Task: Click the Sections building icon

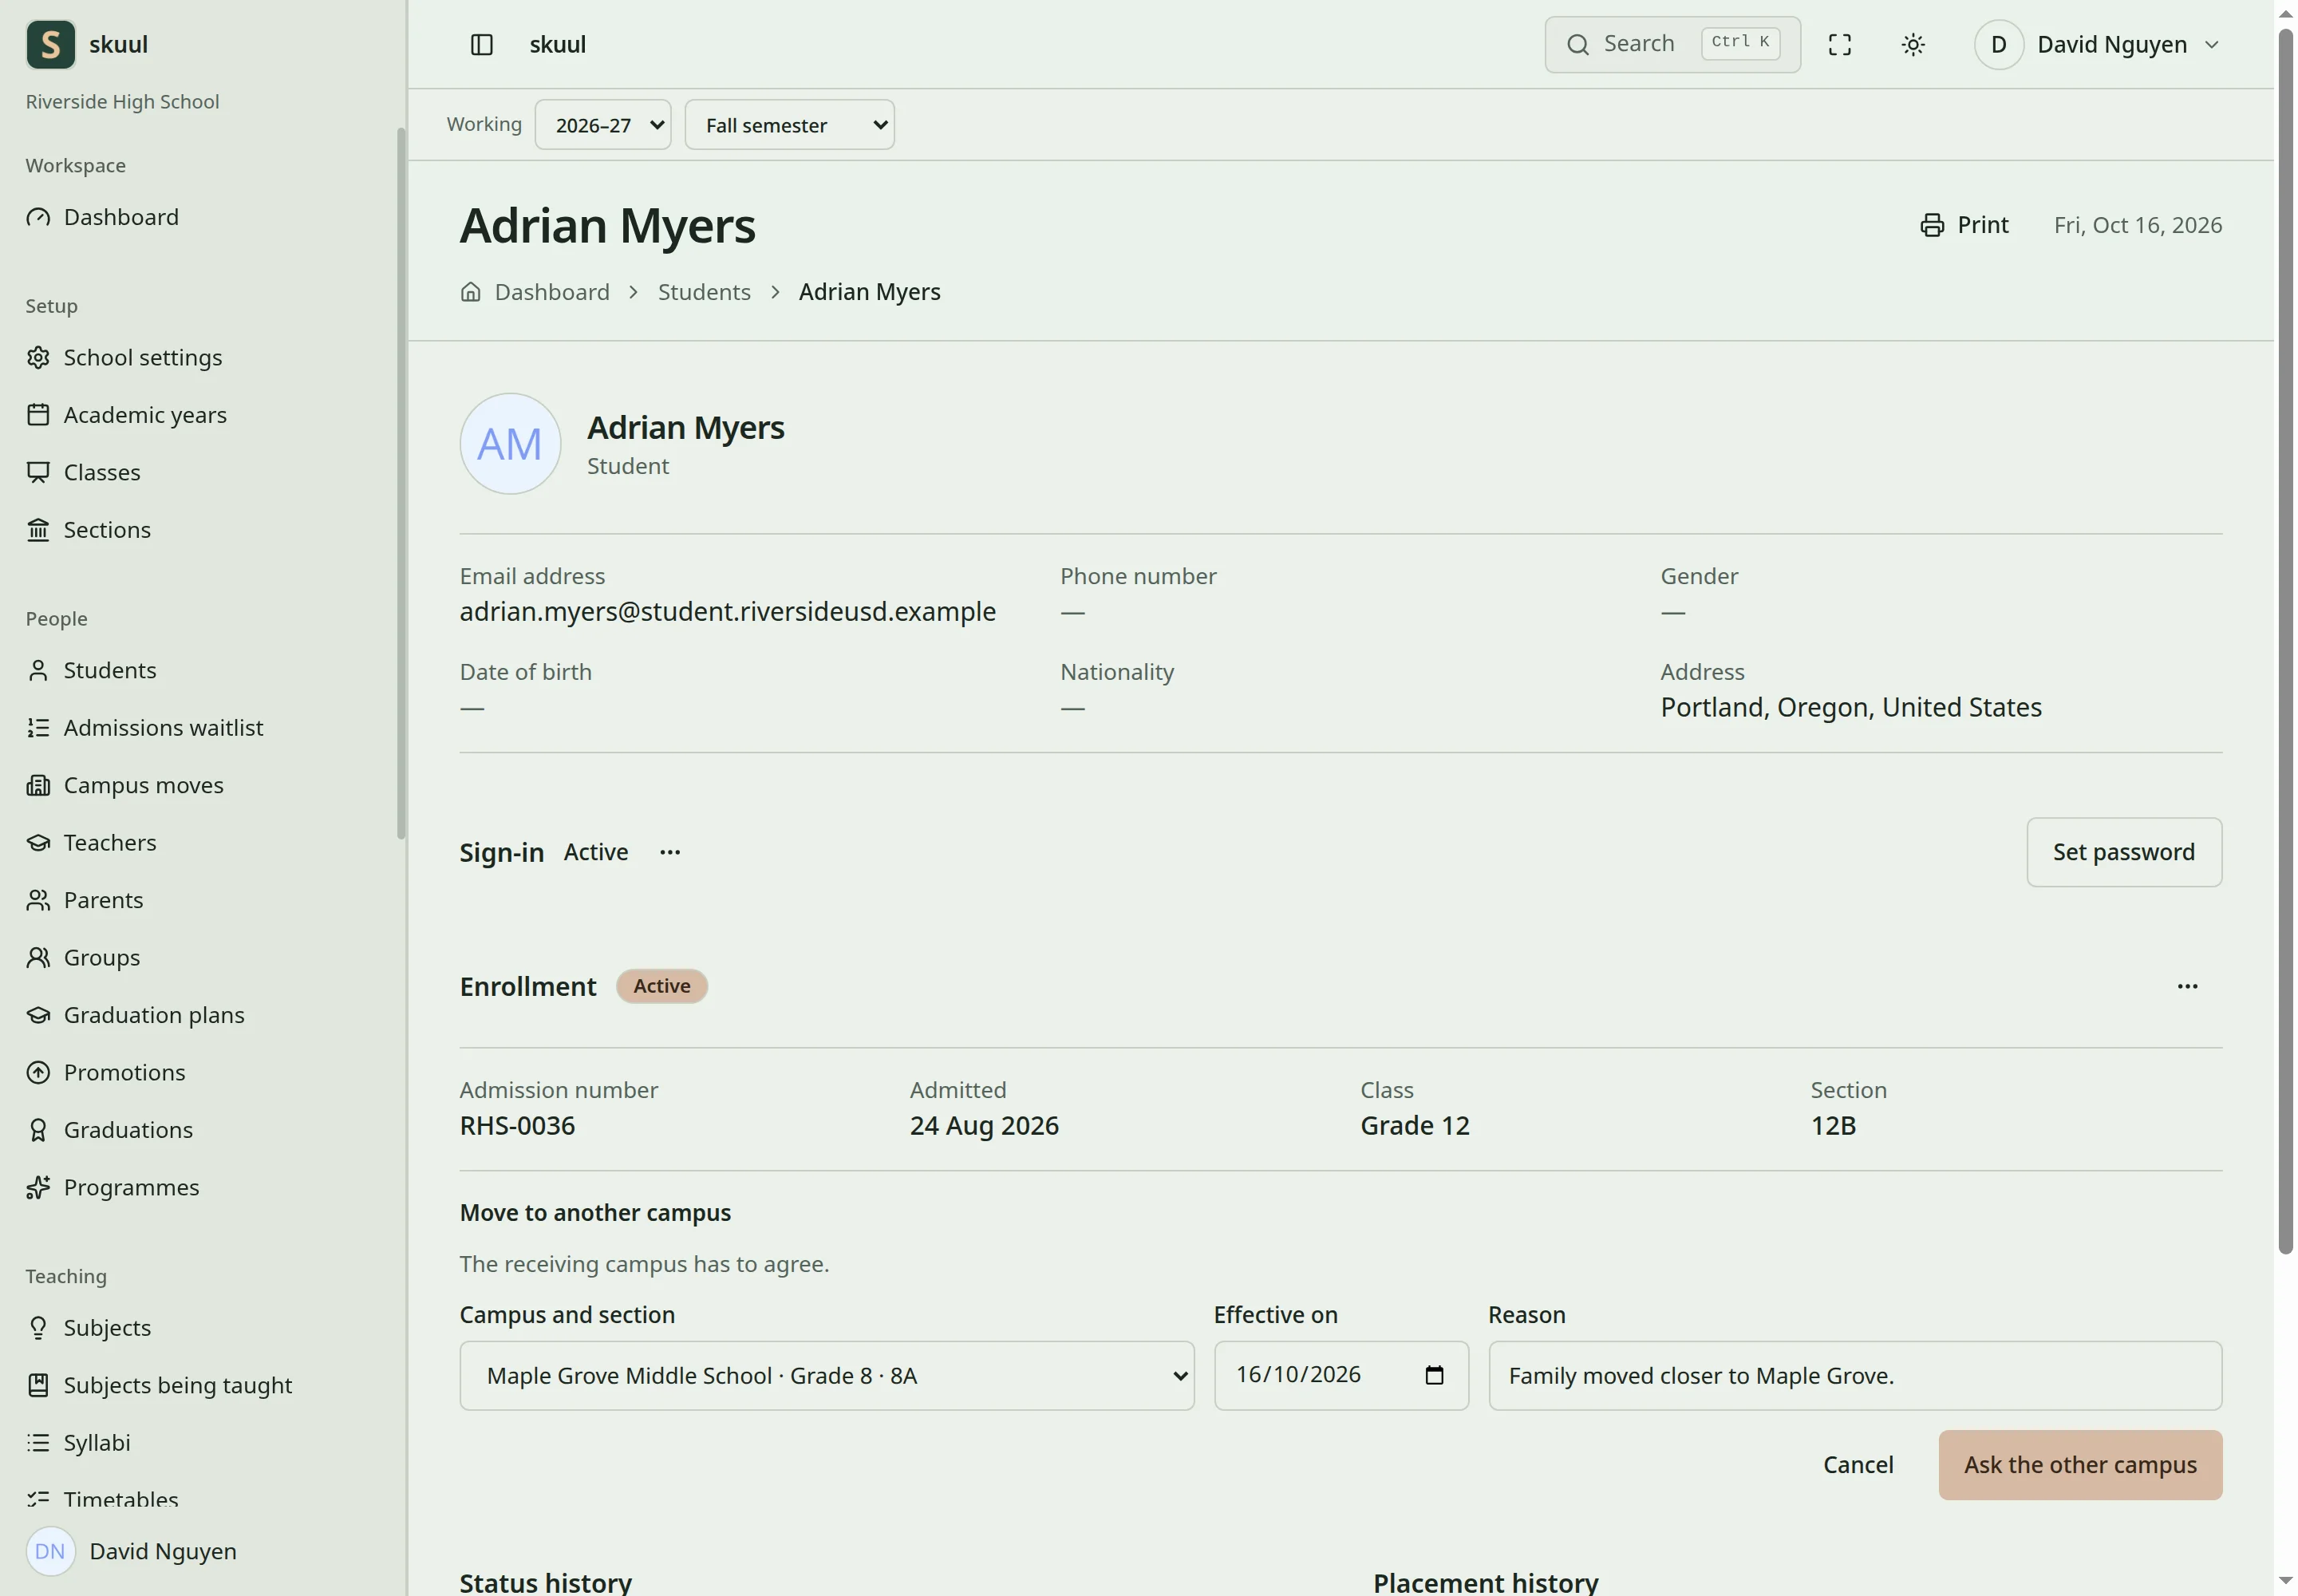Action: pos(38,530)
